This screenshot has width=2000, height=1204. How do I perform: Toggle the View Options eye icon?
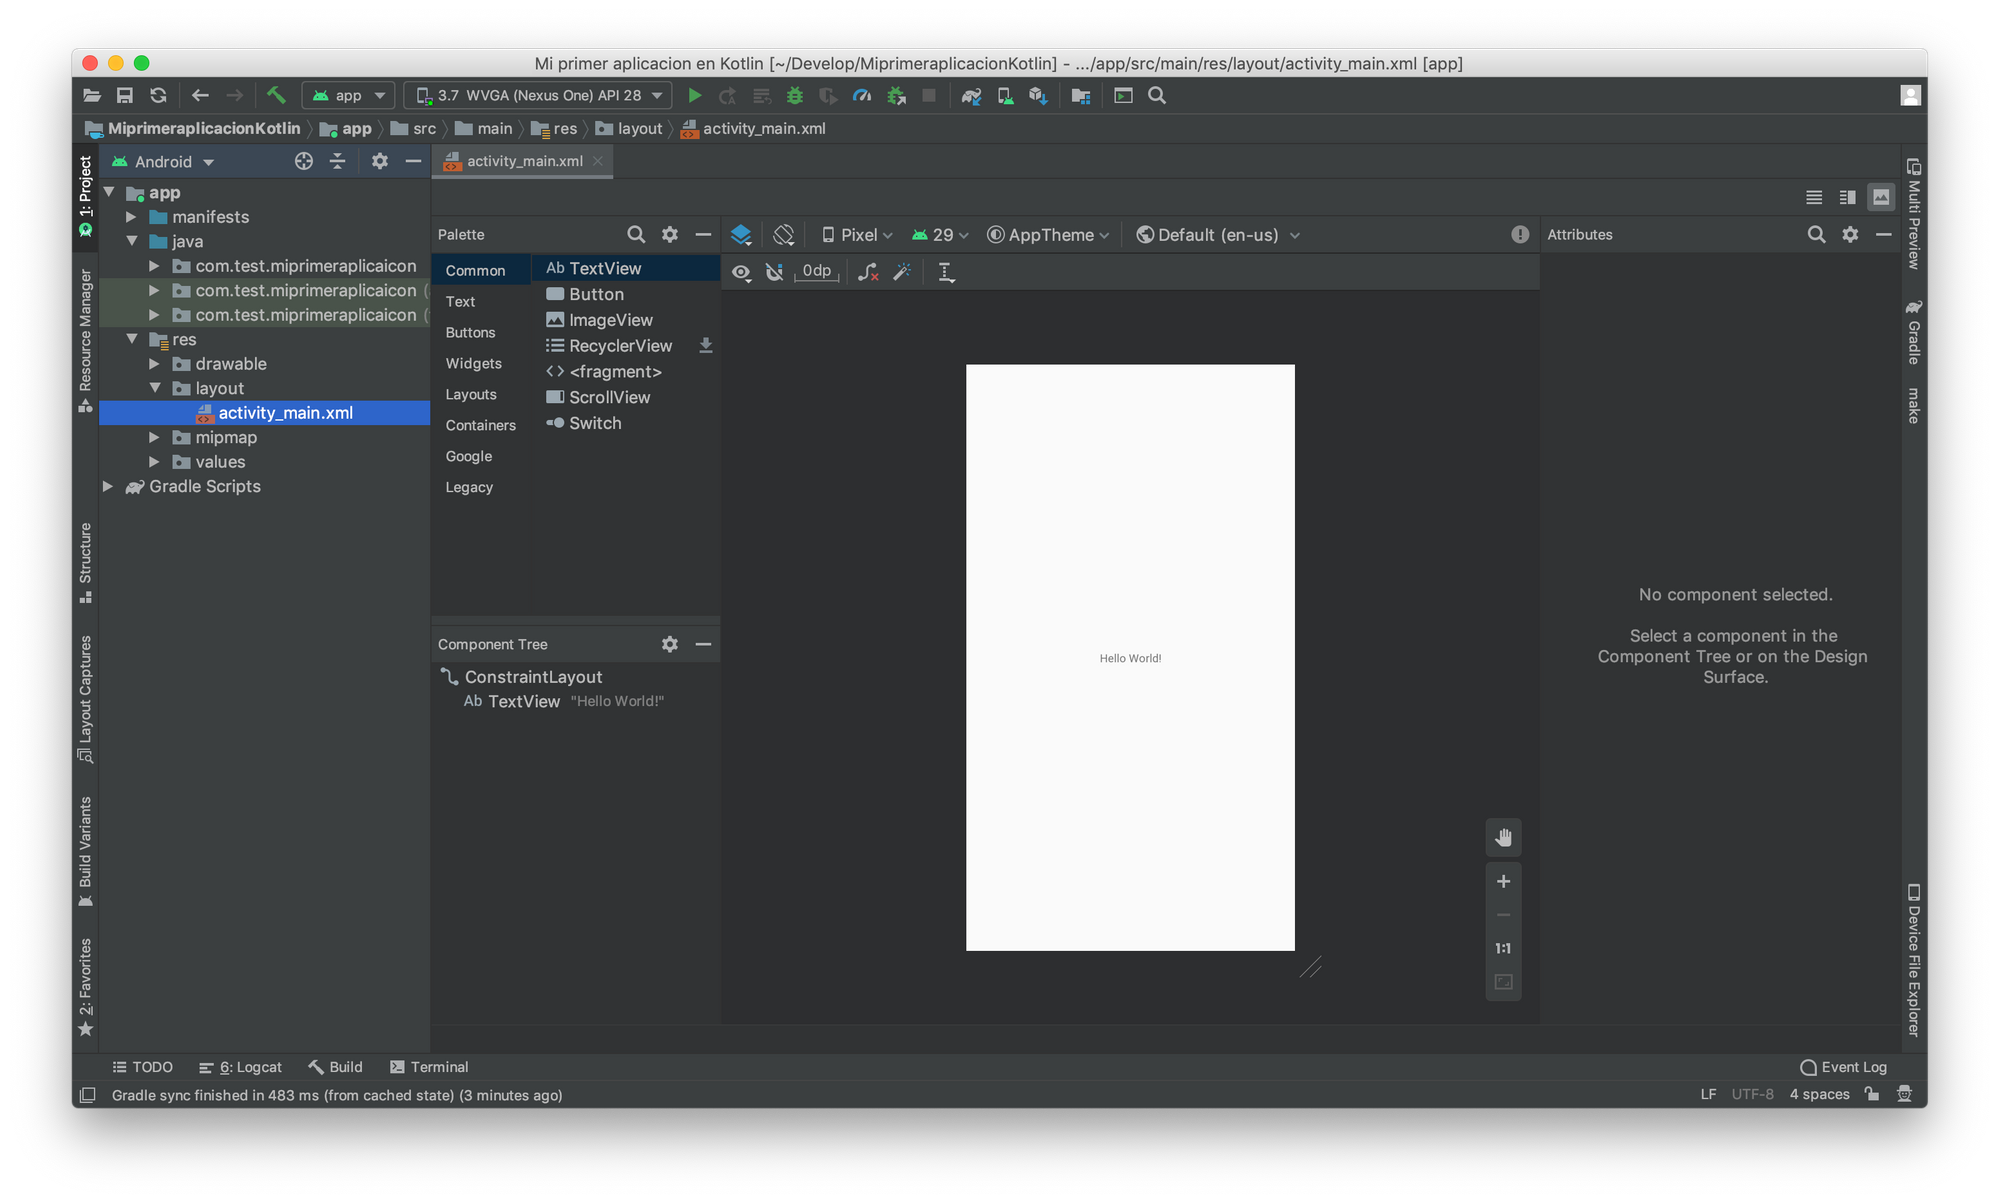tap(741, 272)
